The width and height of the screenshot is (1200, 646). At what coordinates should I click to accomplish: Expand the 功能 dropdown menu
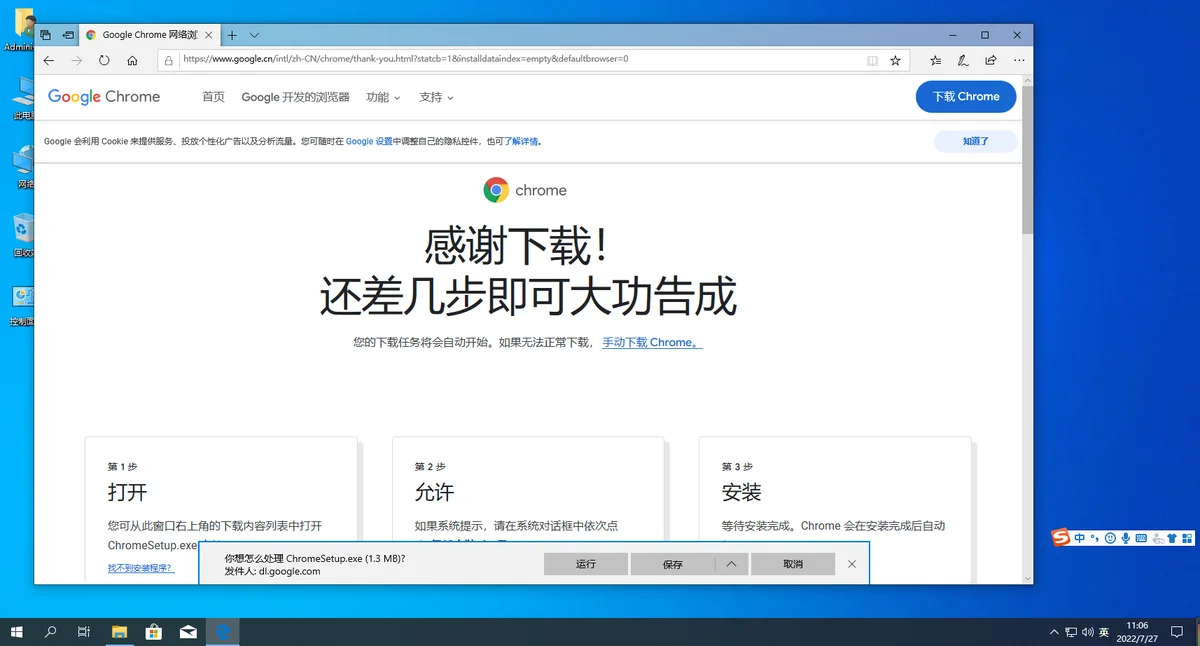coord(383,97)
